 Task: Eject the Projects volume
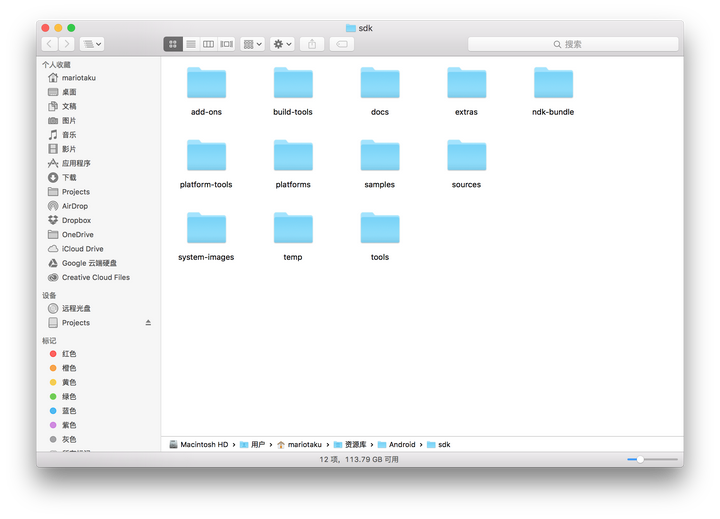point(148,322)
